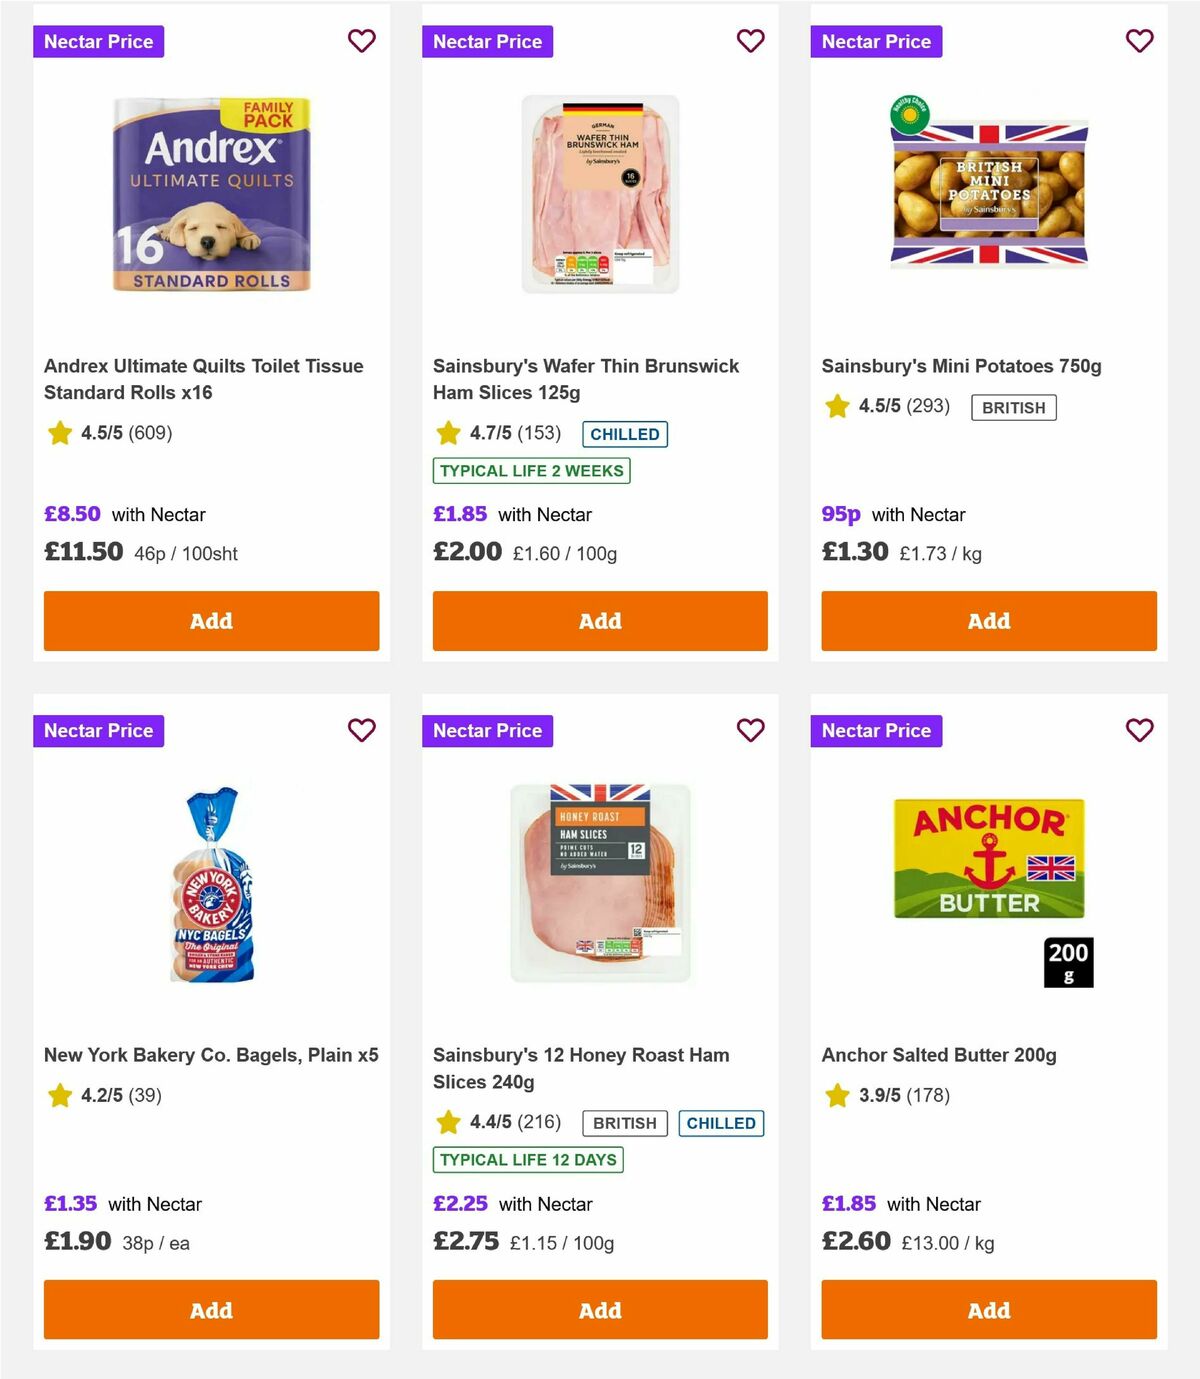This screenshot has width=1200, height=1379.
Task: Click the TYPICAL LIFE 2 WEEKS label
Action: pos(531,470)
